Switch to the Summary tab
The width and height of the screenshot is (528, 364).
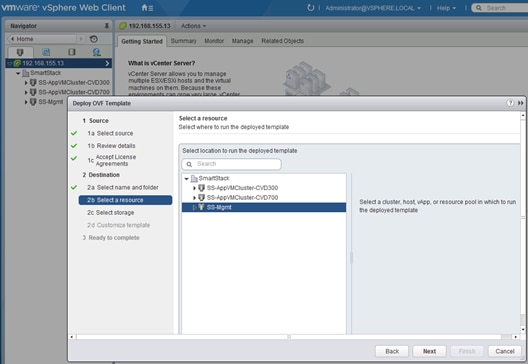[x=184, y=41]
